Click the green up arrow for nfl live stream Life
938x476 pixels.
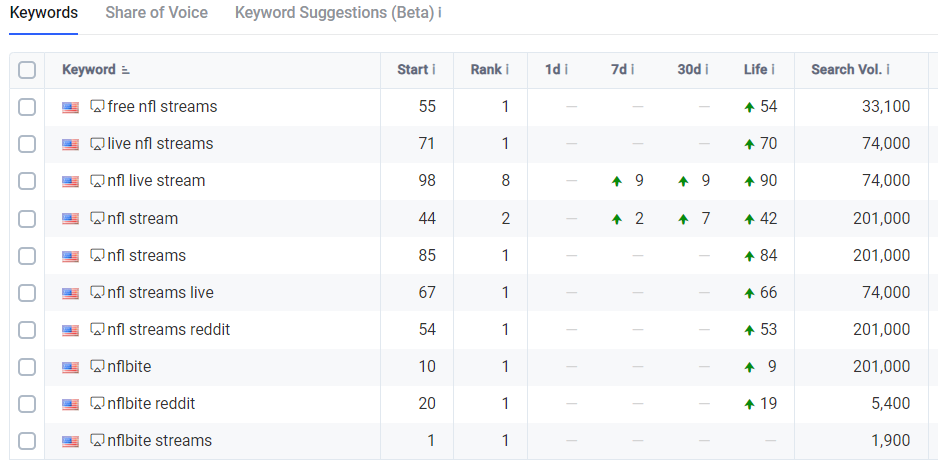click(x=749, y=181)
